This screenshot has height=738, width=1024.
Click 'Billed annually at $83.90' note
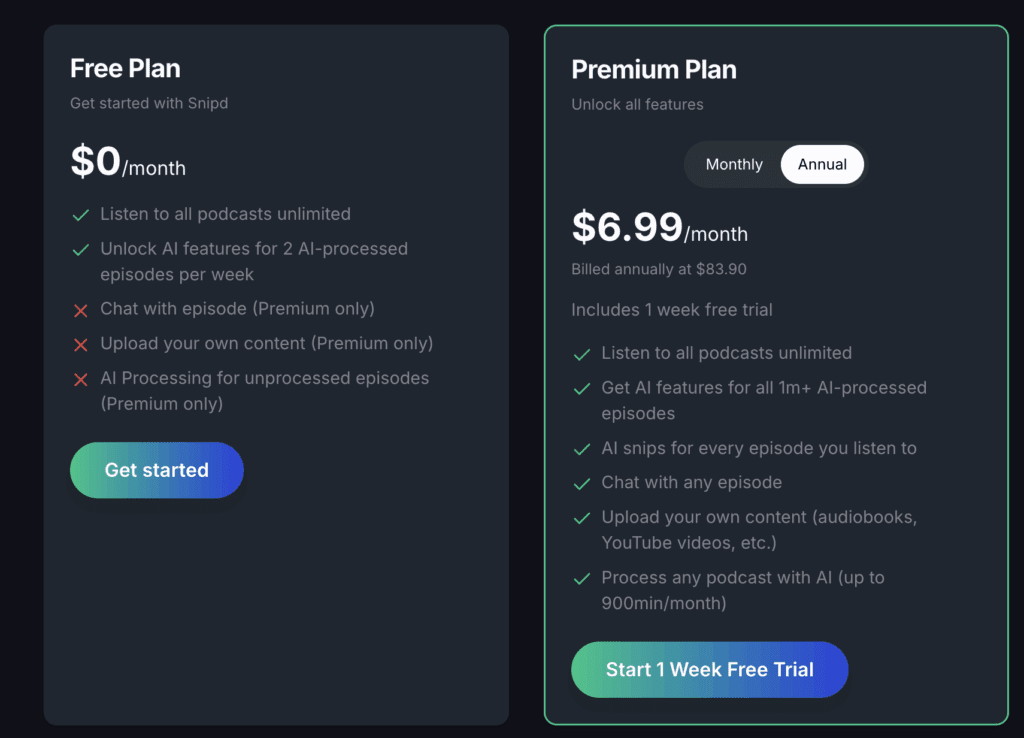tap(659, 270)
